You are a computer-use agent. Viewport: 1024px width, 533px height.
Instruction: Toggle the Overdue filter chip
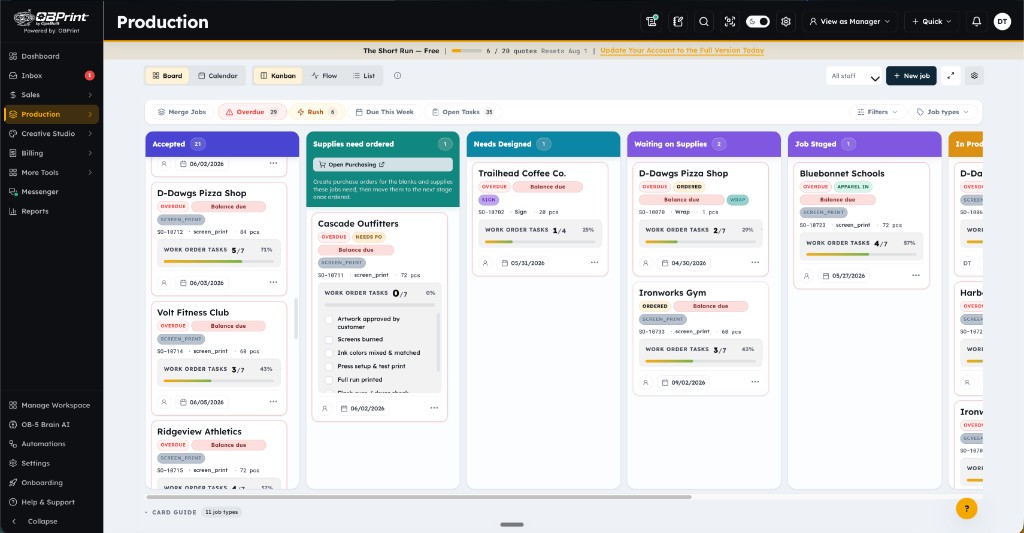251,112
